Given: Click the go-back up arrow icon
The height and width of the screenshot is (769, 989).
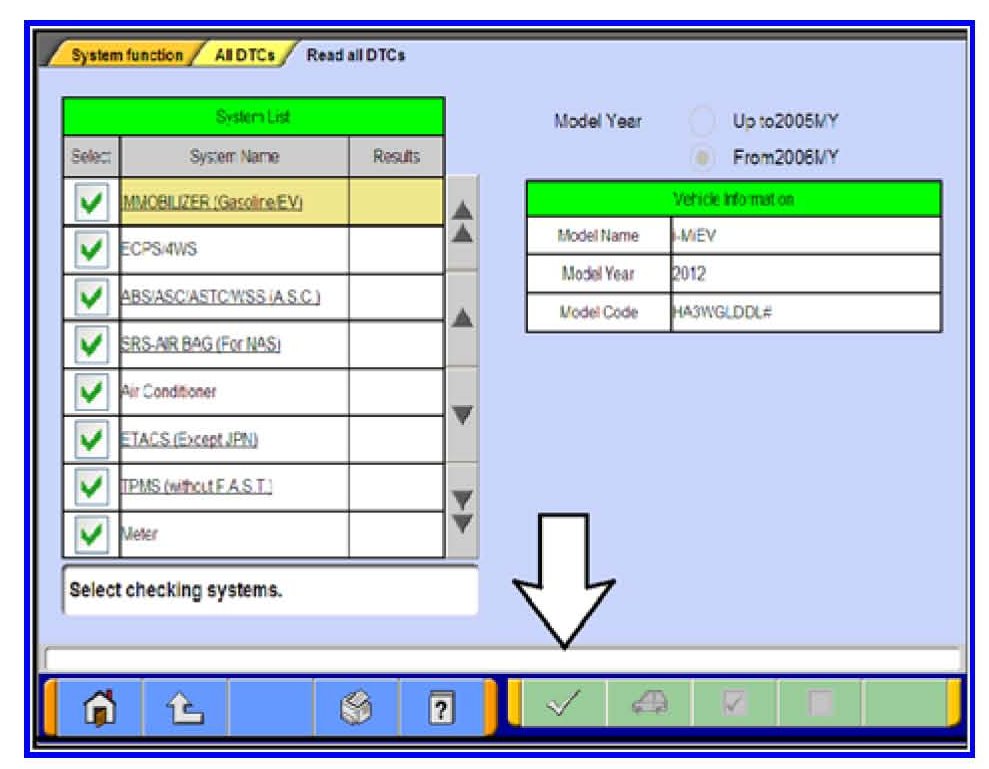Looking at the screenshot, I should (x=185, y=707).
